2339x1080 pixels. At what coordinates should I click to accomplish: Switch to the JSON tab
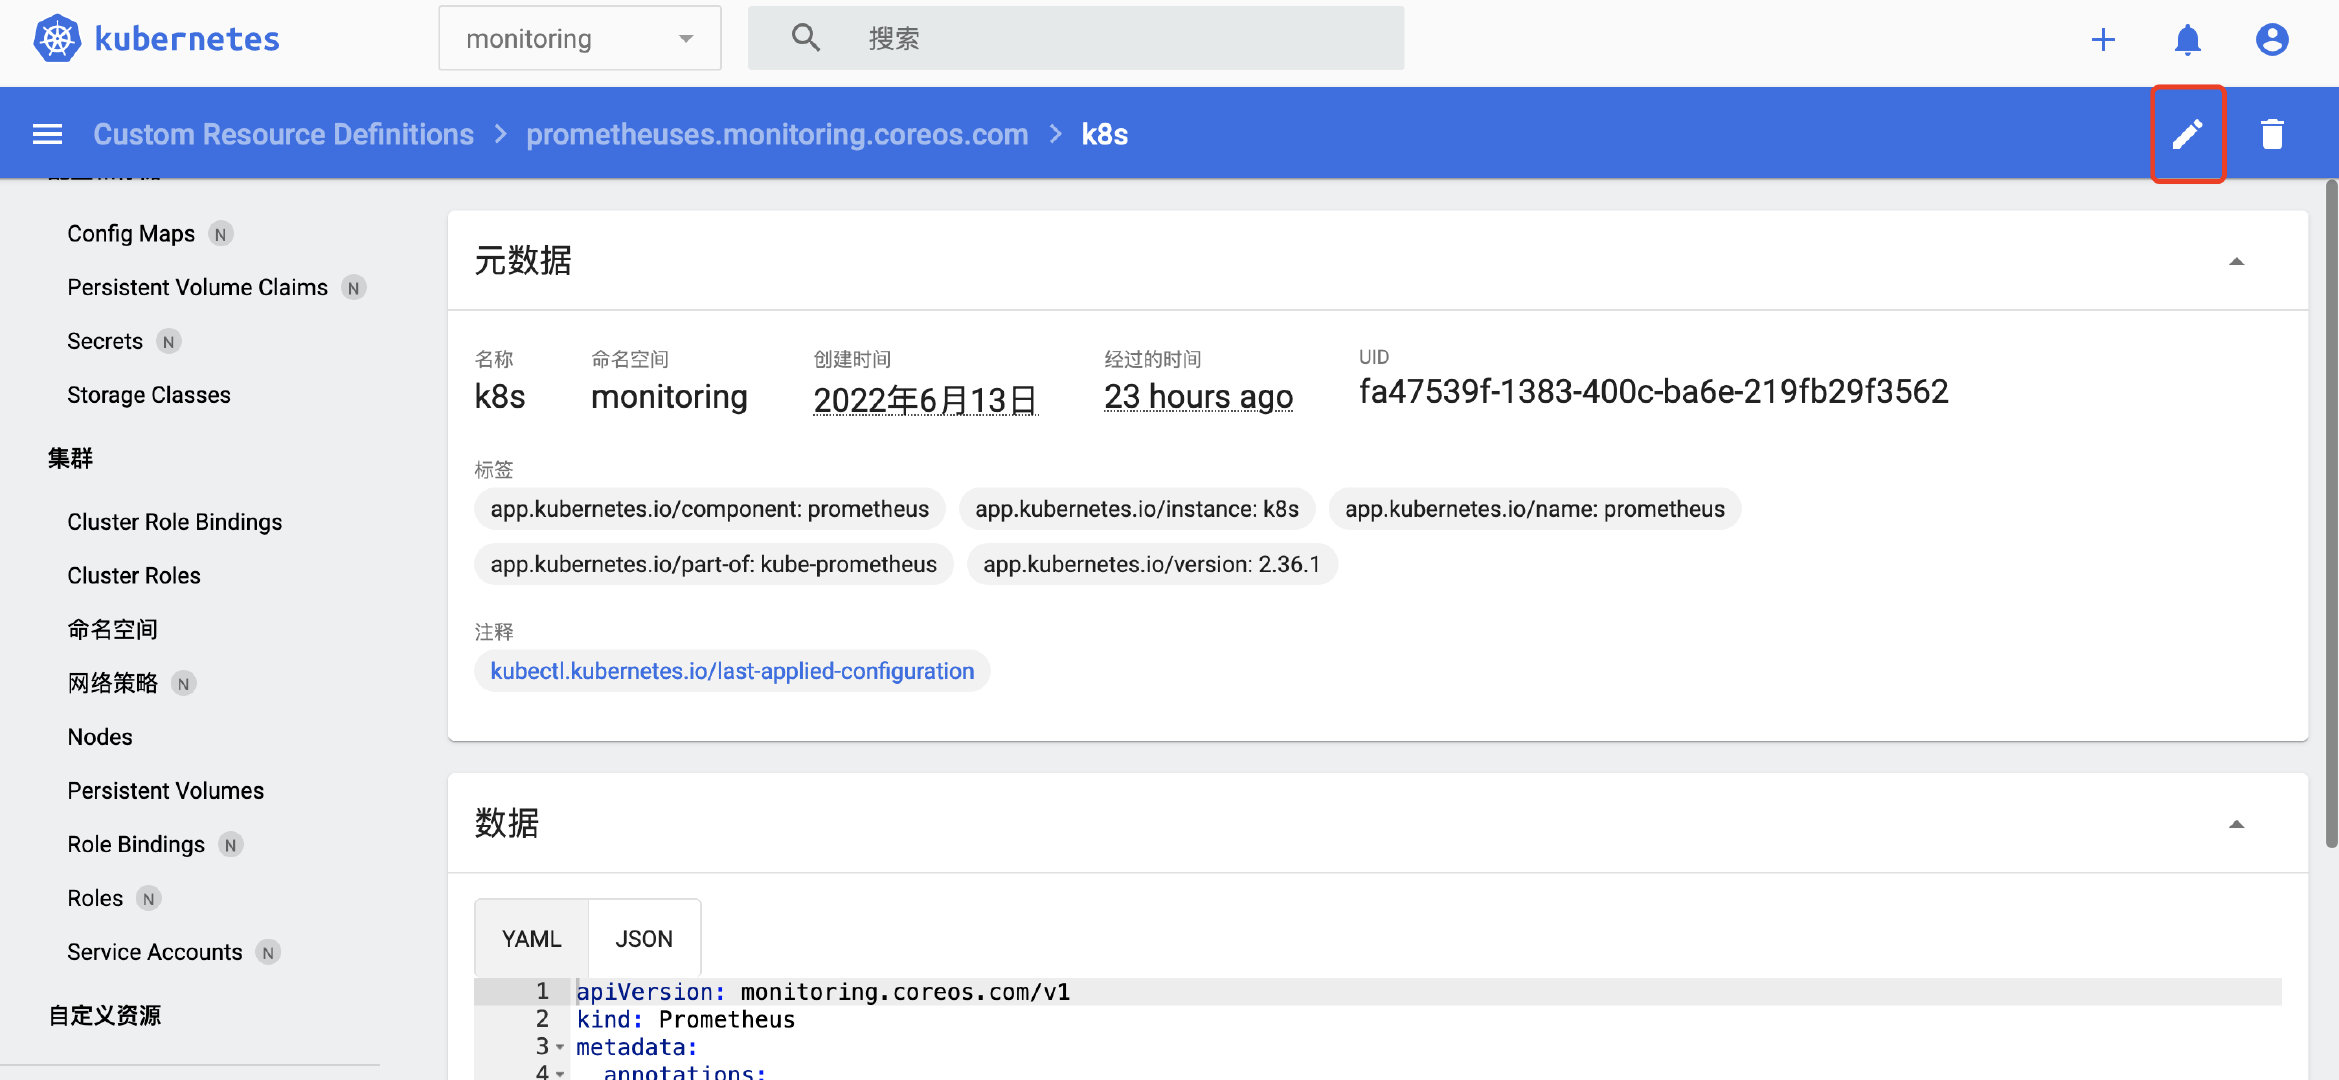point(643,939)
